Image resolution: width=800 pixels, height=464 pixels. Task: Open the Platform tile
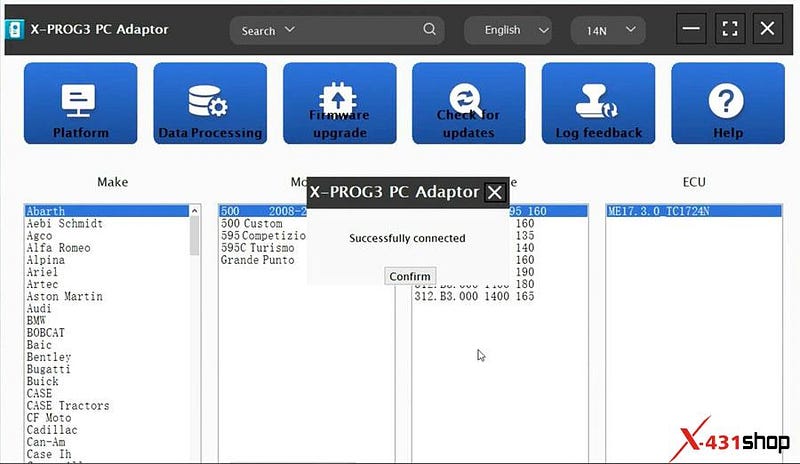81,103
